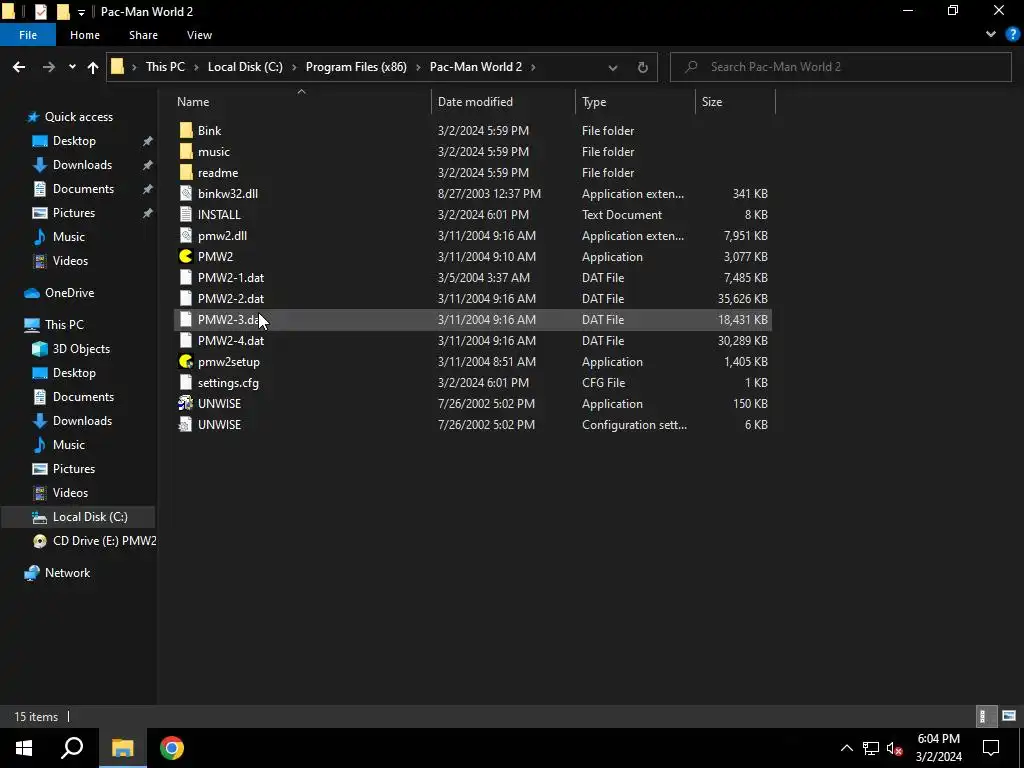Image resolution: width=1024 pixels, height=768 pixels.
Task: Expand recent locations dropdown arrow
Action: 72,67
